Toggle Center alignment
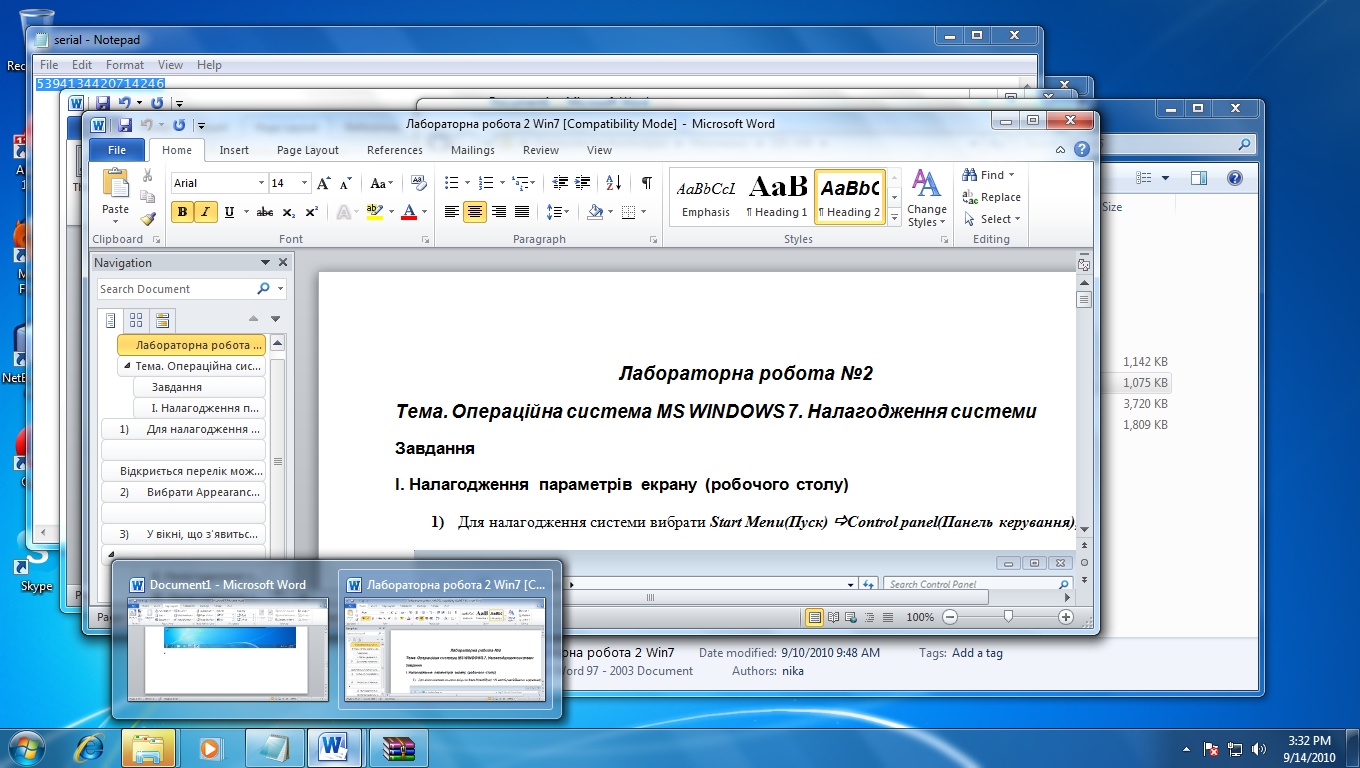The image size is (1360, 768). tap(475, 212)
